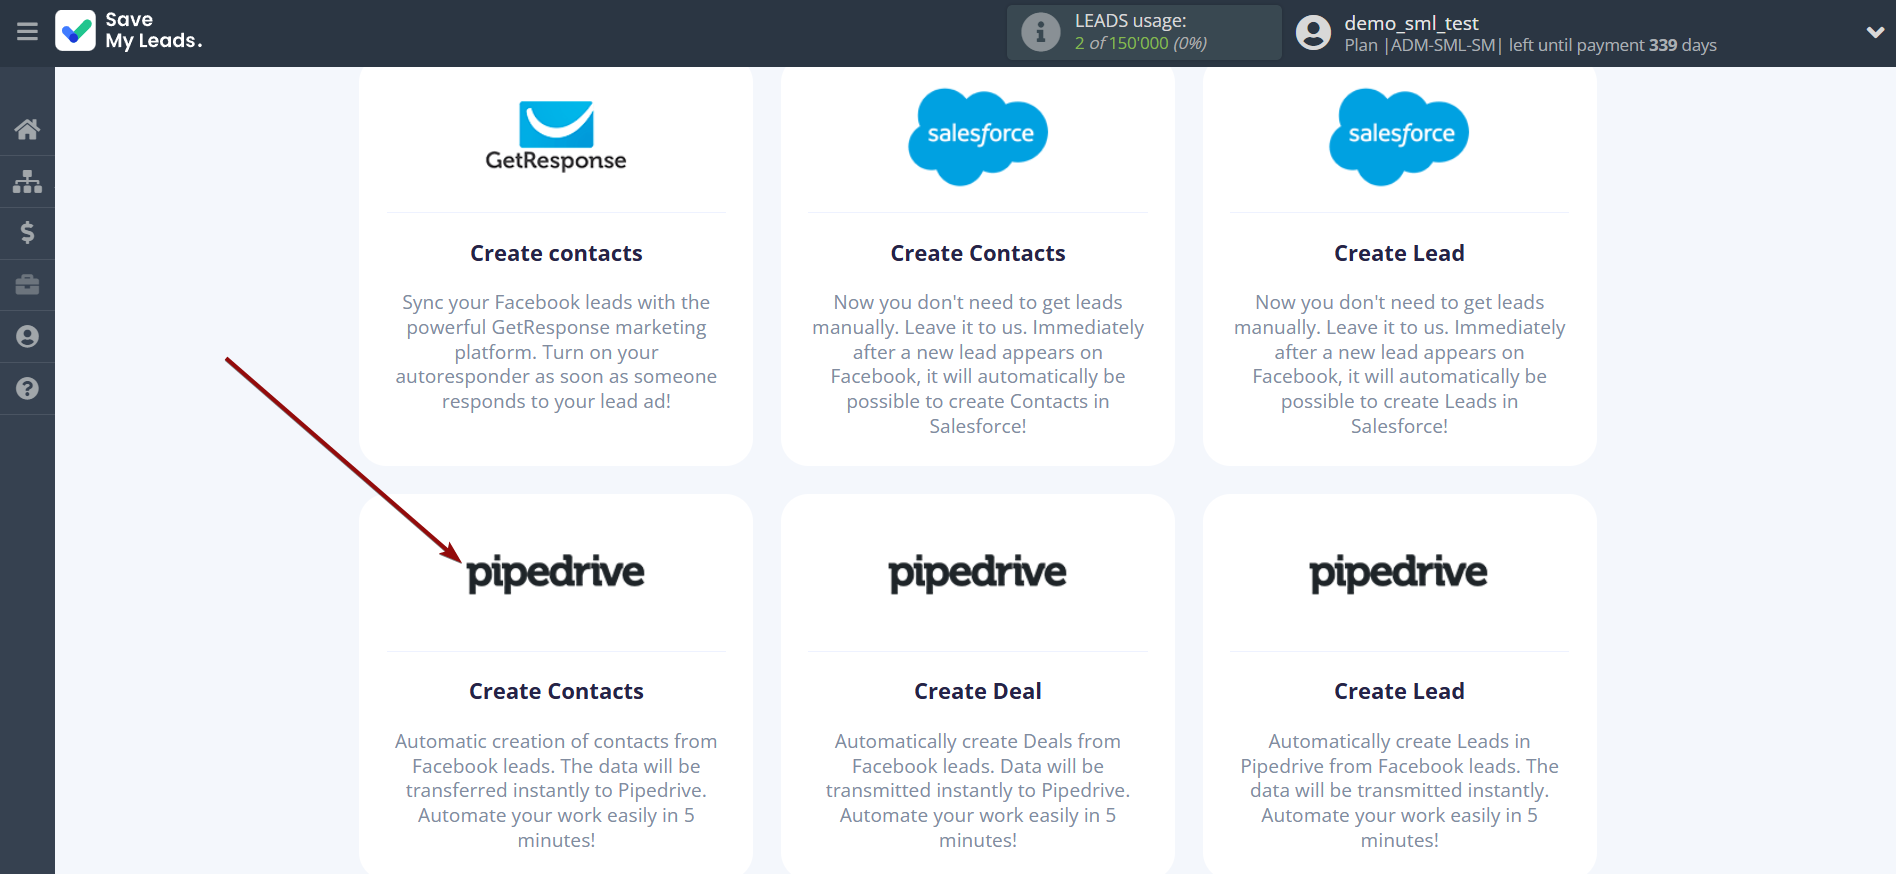Select Pipedrive Create Lead title

coord(1399,692)
